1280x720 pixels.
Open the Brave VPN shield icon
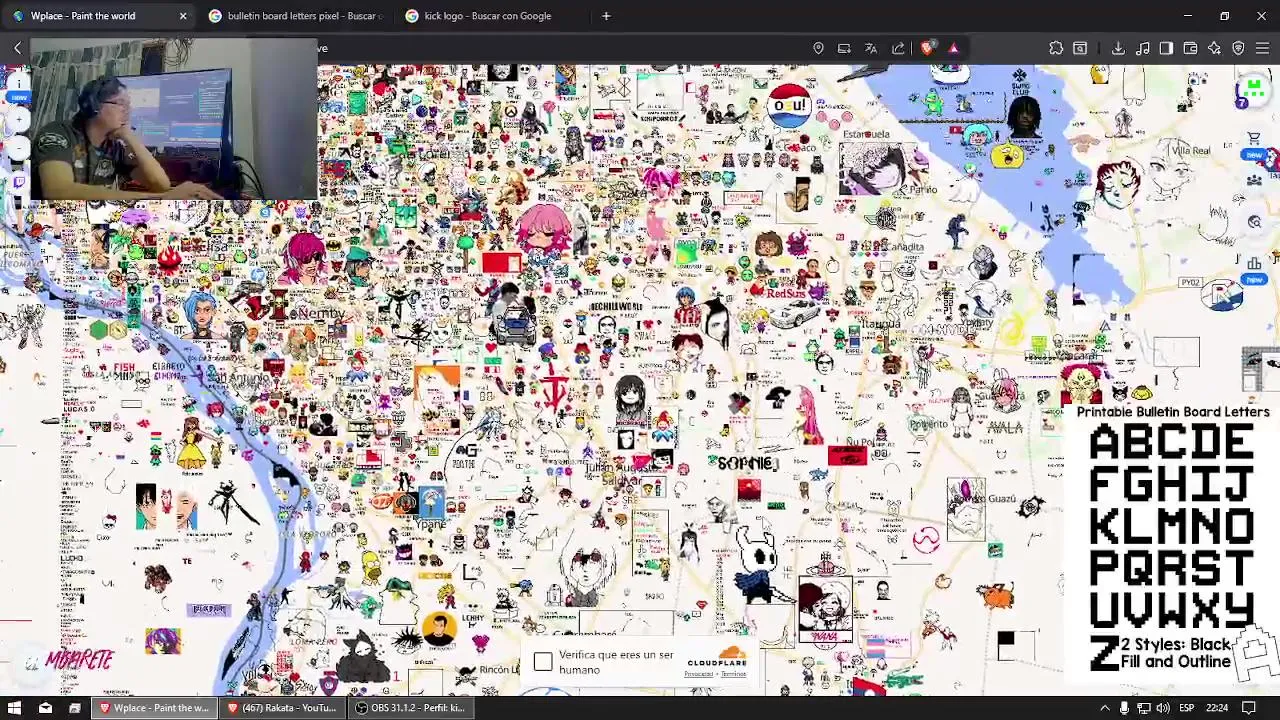point(1238,48)
